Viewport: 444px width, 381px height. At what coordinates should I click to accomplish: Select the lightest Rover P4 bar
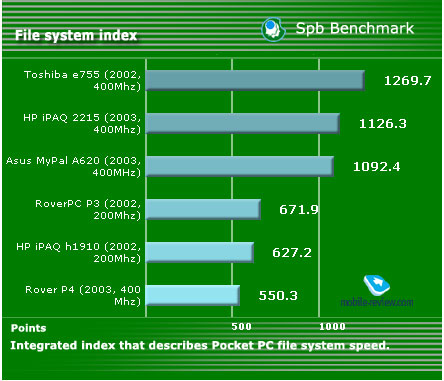point(193,295)
